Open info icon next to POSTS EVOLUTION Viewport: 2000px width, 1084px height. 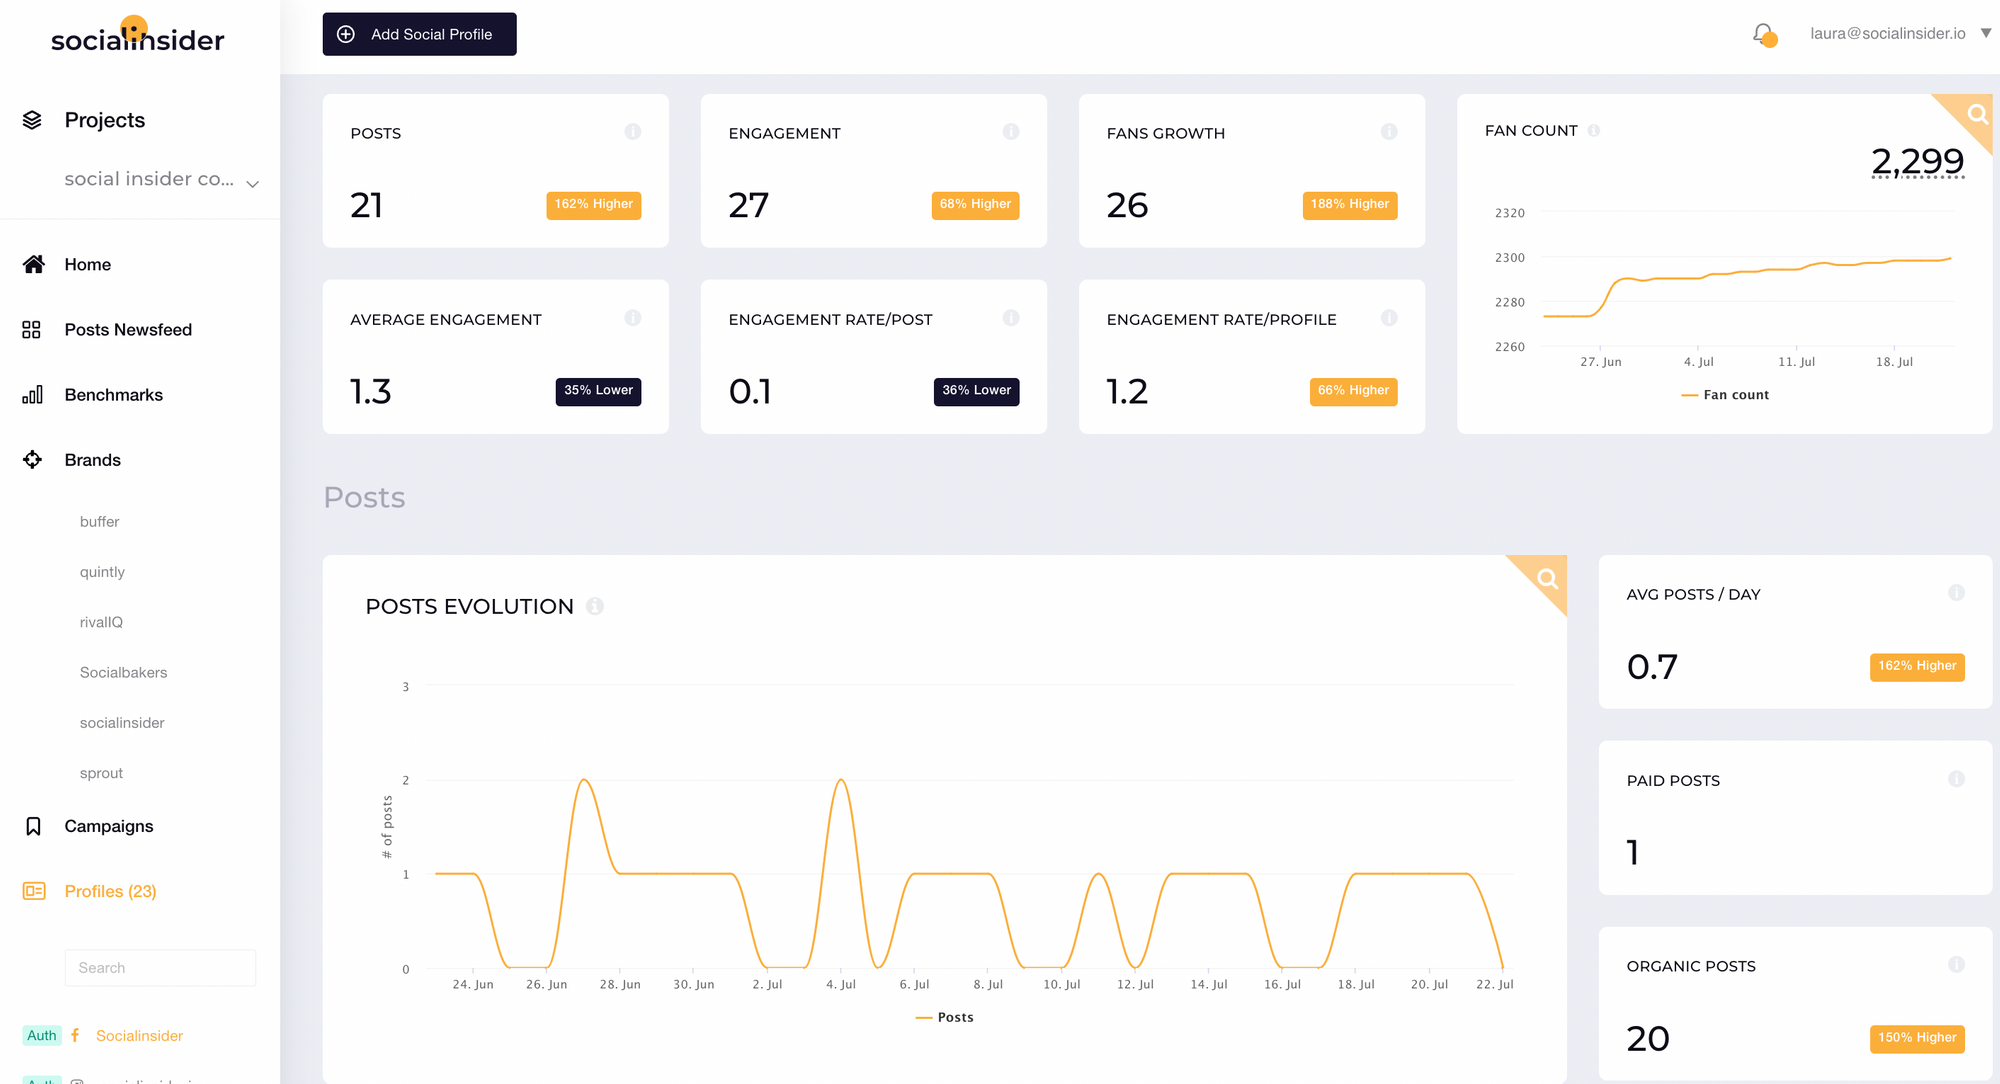click(595, 606)
